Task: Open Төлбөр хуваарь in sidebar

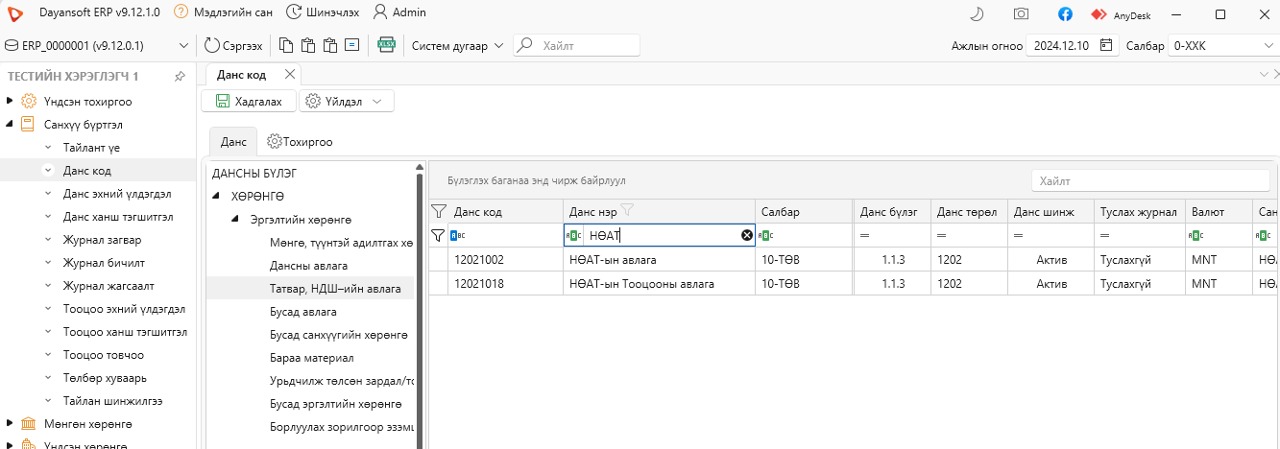Action: click(x=105, y=377)
